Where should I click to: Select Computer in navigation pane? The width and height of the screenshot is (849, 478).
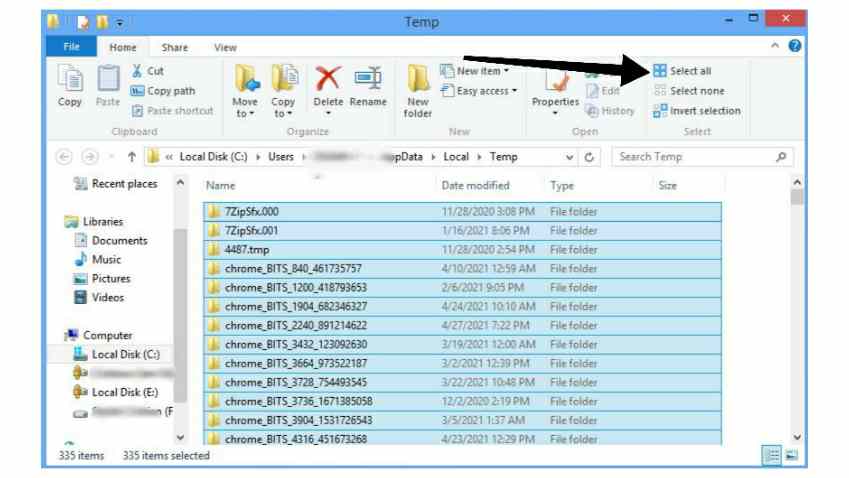pos(98,336)
